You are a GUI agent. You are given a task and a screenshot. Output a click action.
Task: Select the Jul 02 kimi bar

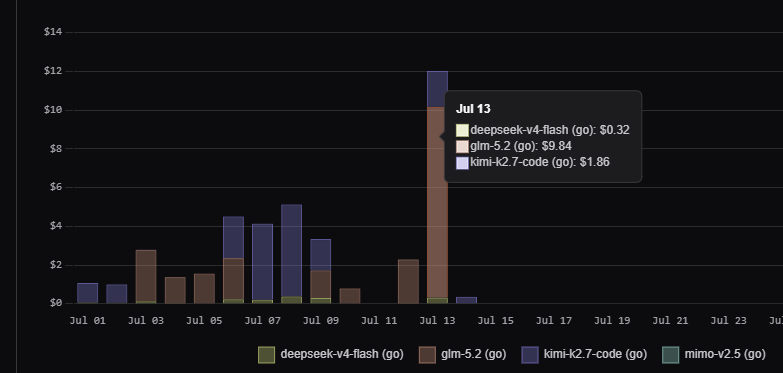pos(116,294)
